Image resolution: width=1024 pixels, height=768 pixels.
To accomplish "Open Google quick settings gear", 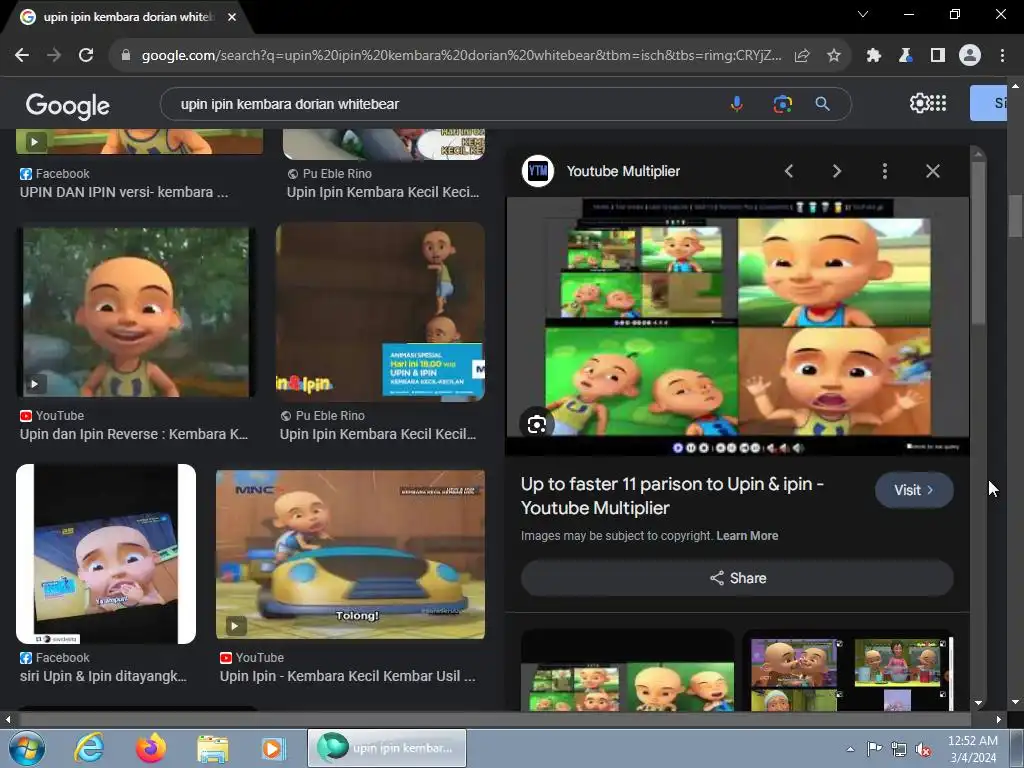I will [919, 103].
